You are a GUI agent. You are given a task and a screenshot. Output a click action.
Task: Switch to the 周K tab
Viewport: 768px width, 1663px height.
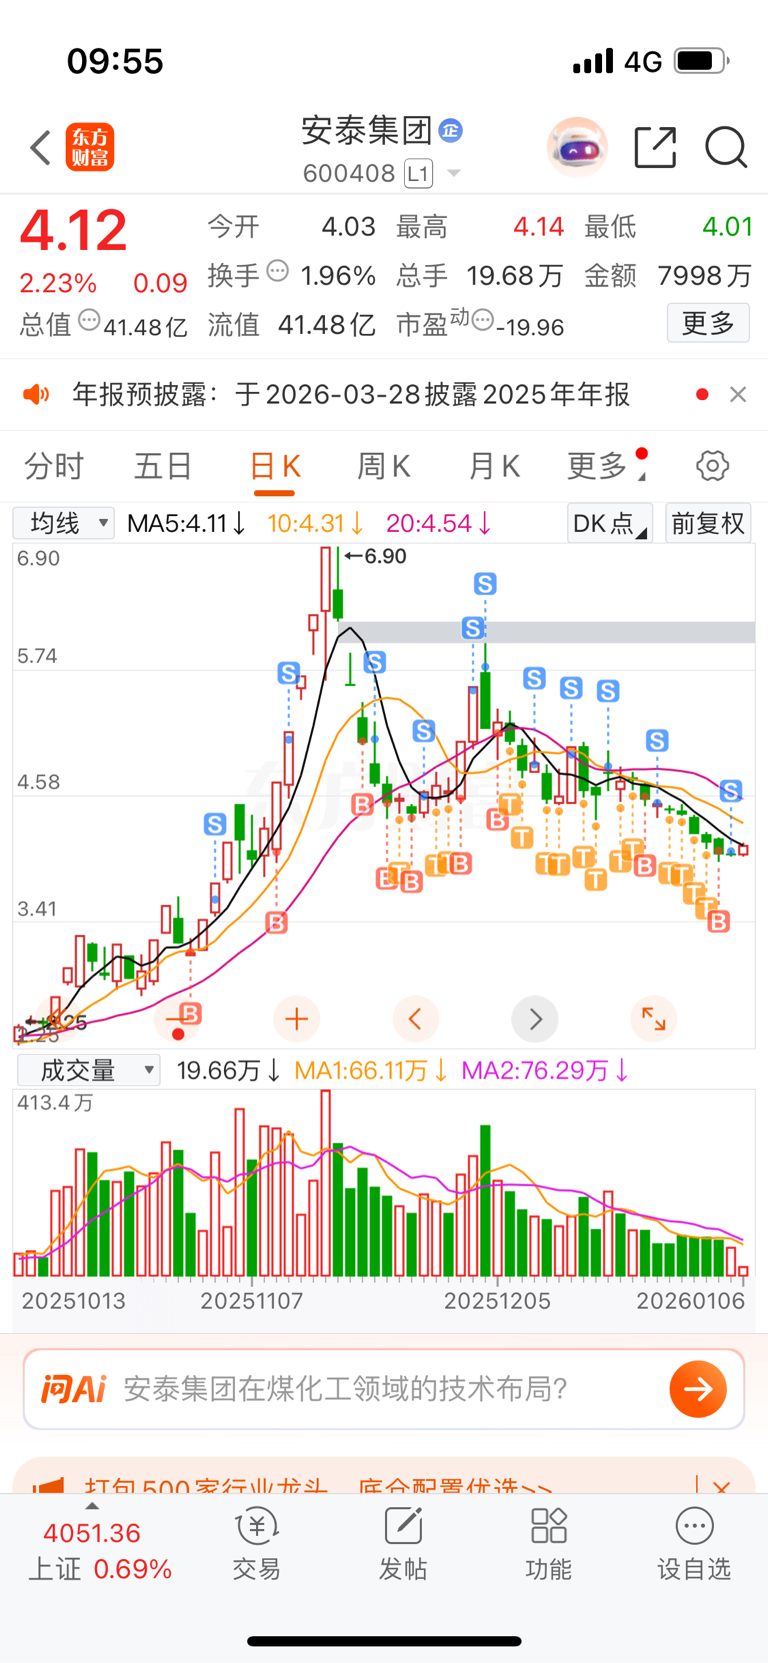384,466
